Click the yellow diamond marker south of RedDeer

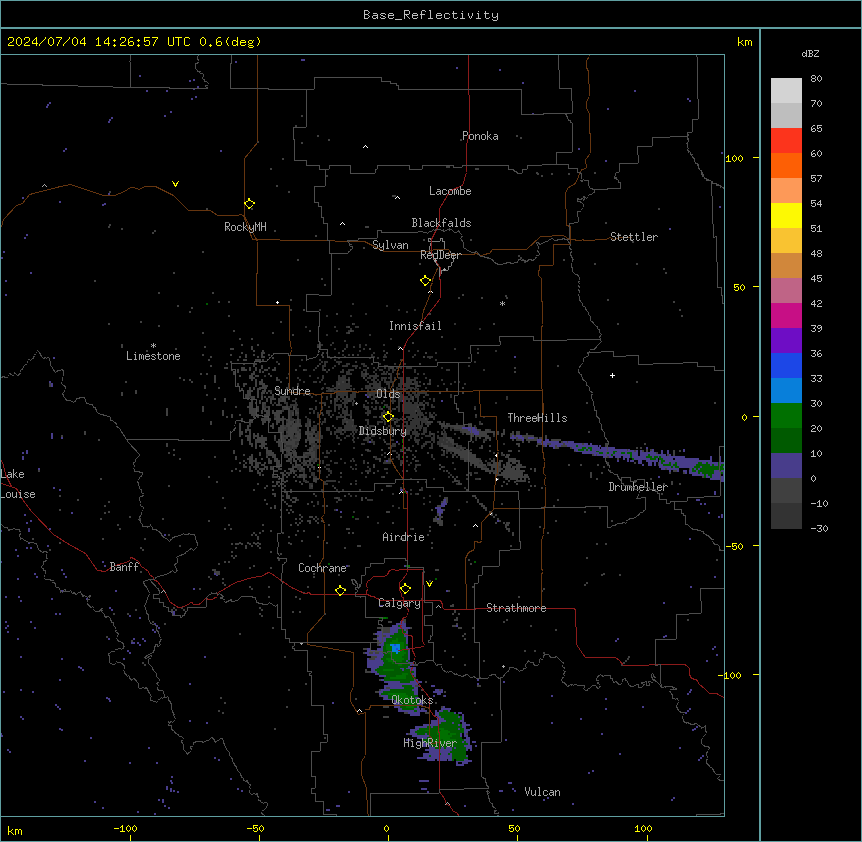click(x=425, y=281)
